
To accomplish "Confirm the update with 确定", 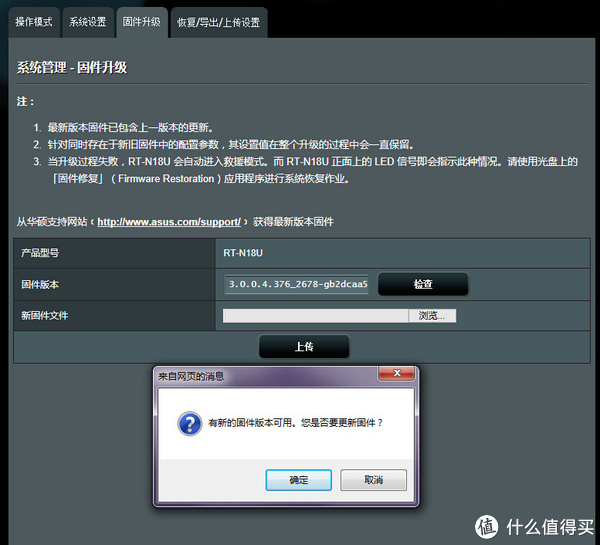I will 298,480.
